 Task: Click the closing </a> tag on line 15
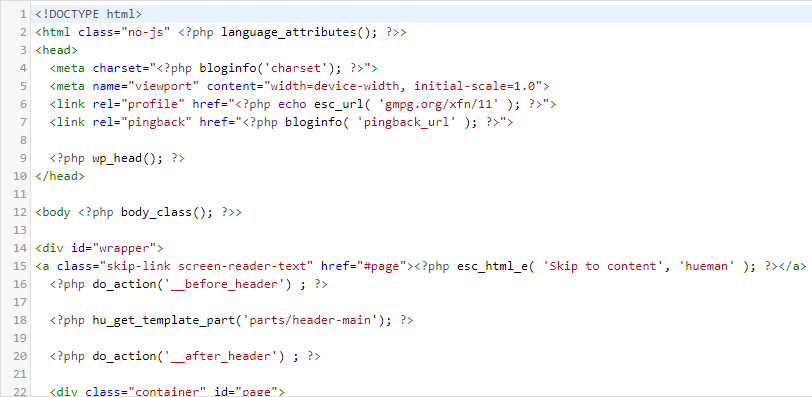[792, 266]
